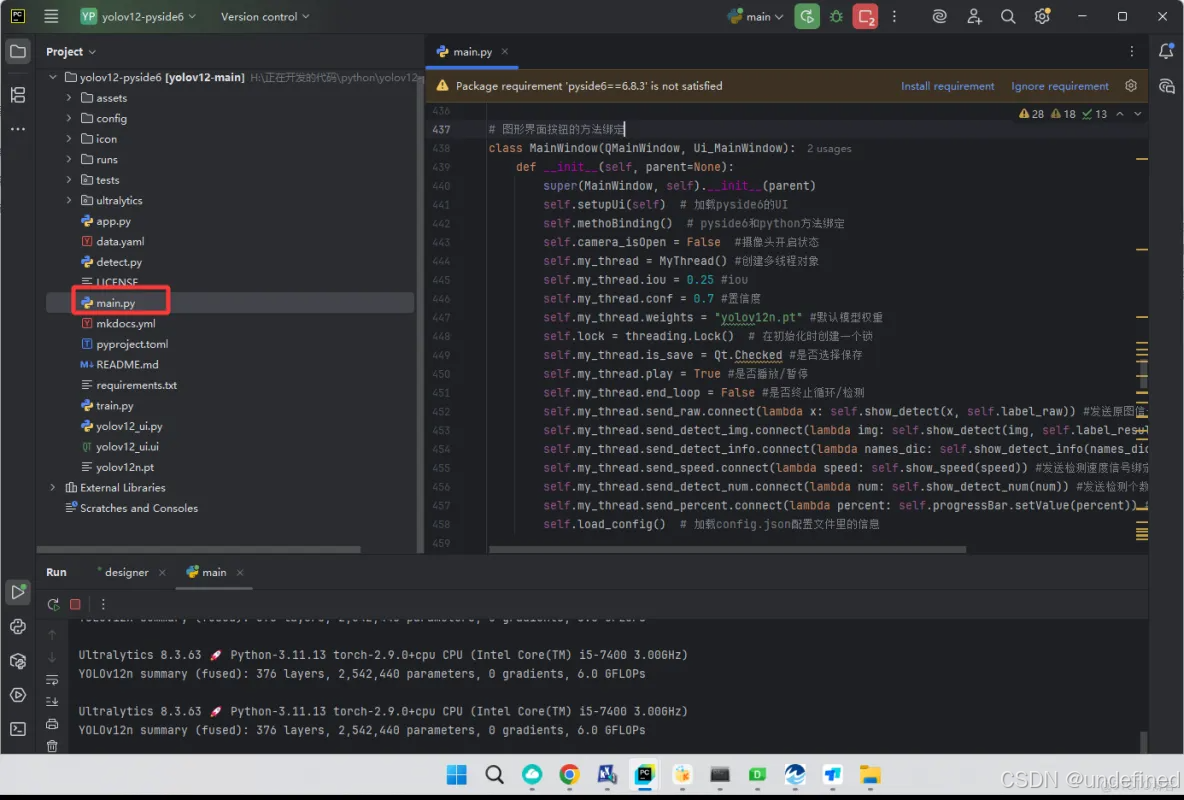The width and height of the screenshot is (1184, 800).
Task: Expand the icon folder
Action: pos(69,138)
